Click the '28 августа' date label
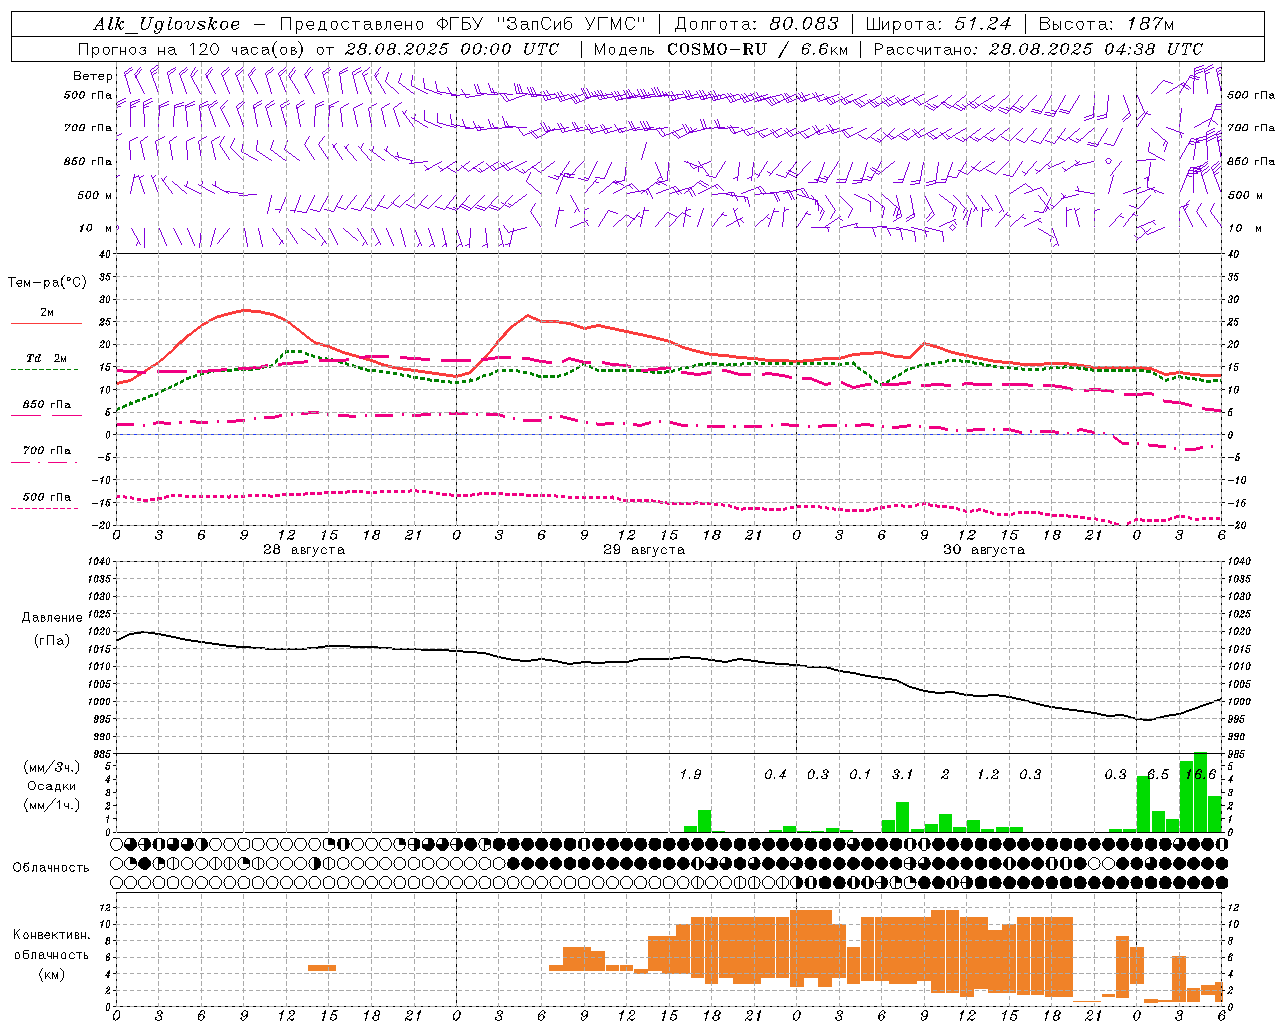Viewport: 1280px width, 1024px height. [303, 550]
